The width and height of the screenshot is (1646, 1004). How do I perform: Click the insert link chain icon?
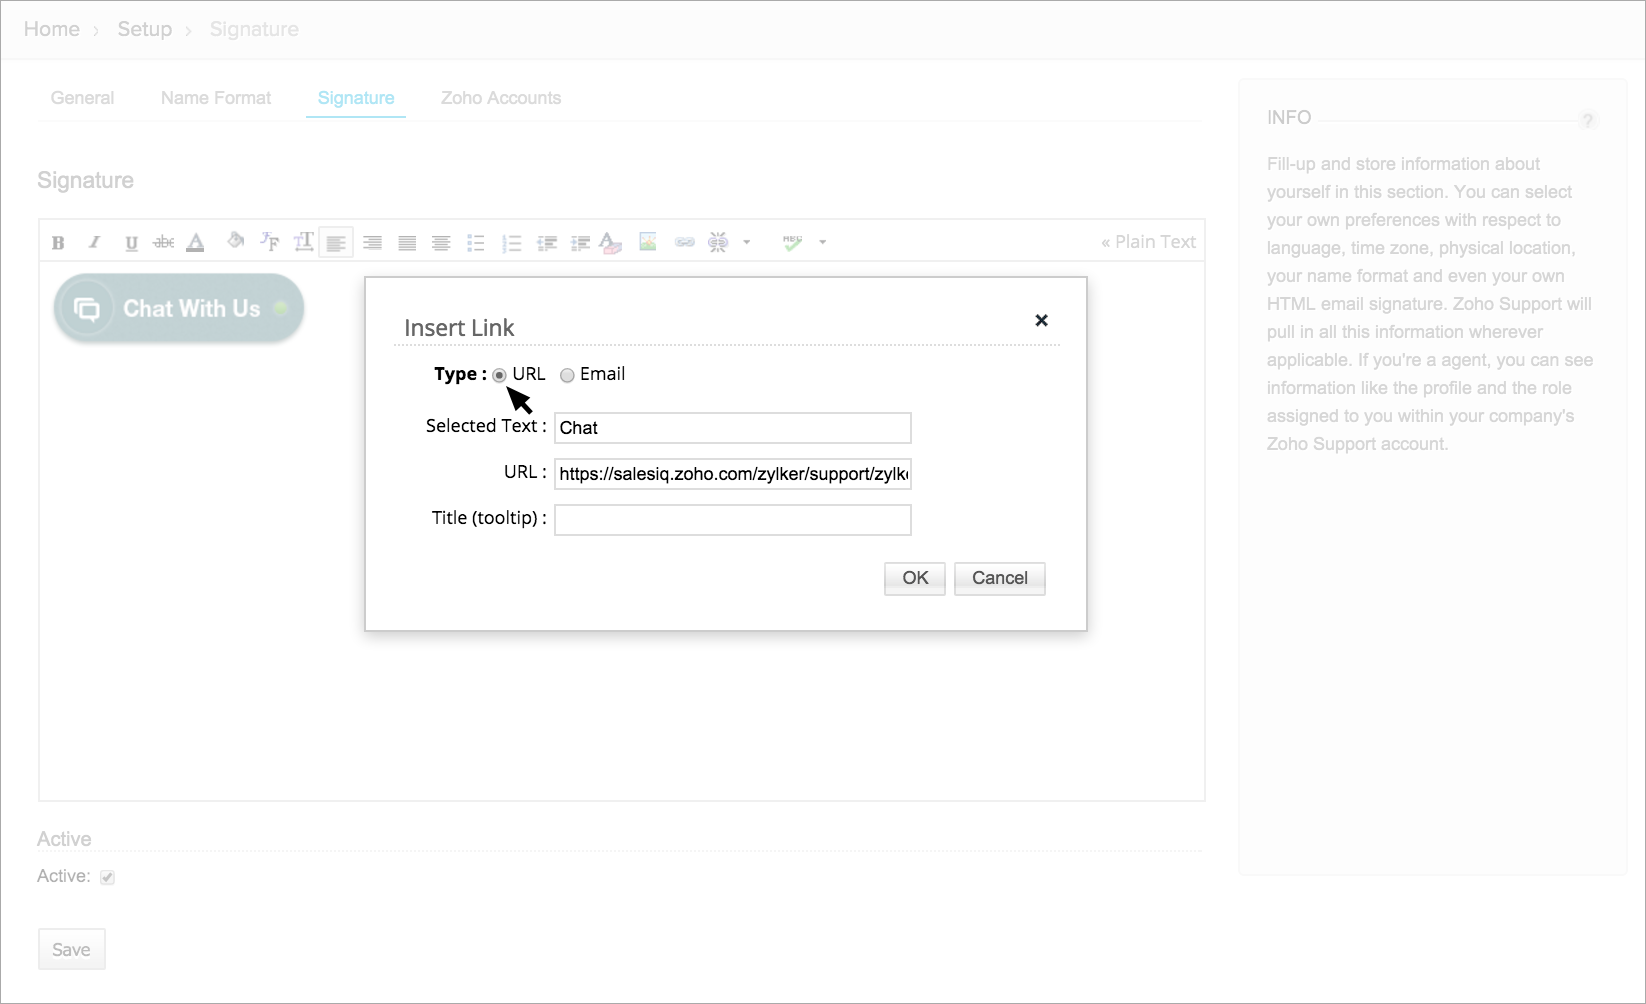click(684, 242)
